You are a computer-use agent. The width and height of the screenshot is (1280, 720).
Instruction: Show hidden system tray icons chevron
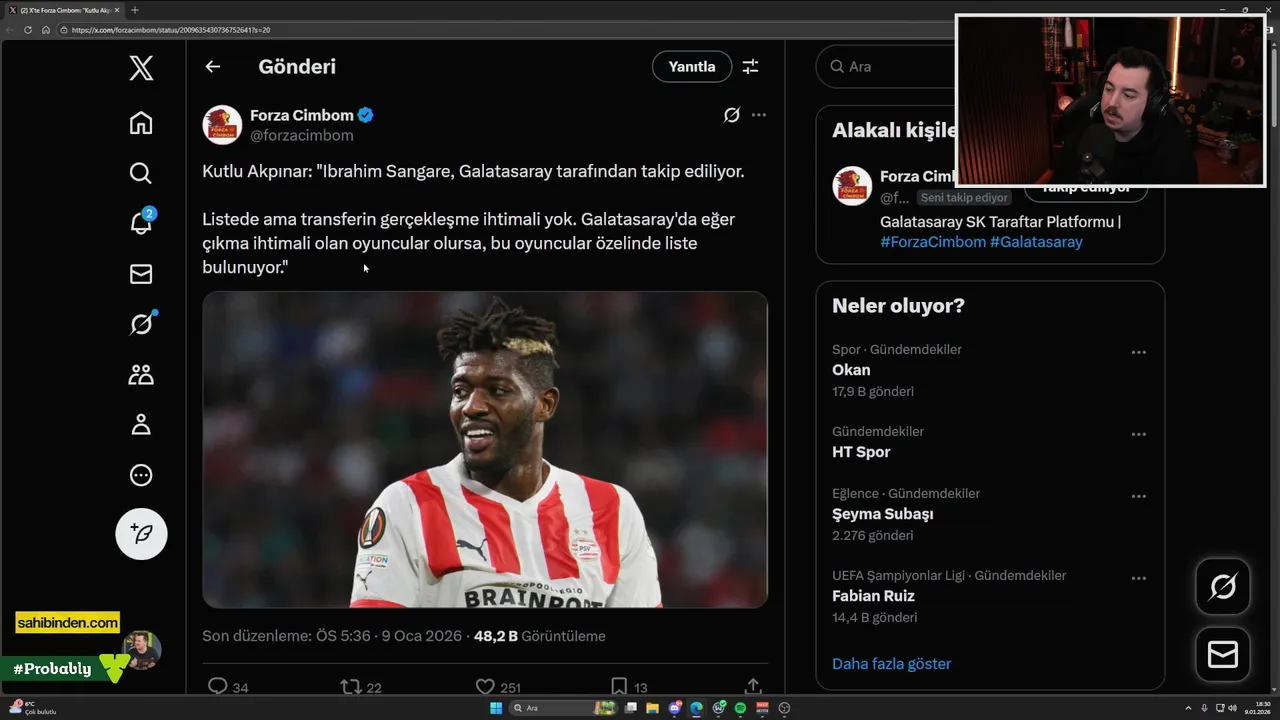[1188, 708]
